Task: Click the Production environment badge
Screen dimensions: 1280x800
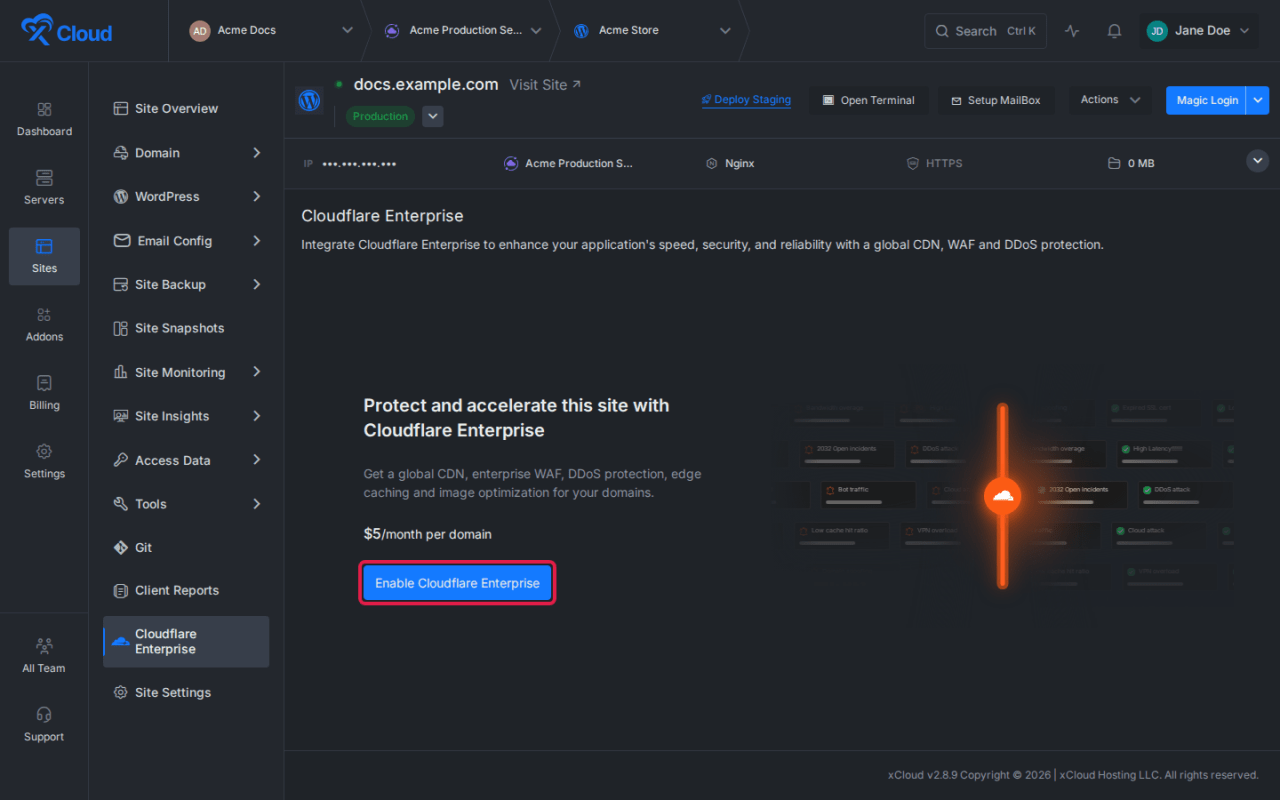Action: click(380, 116)
